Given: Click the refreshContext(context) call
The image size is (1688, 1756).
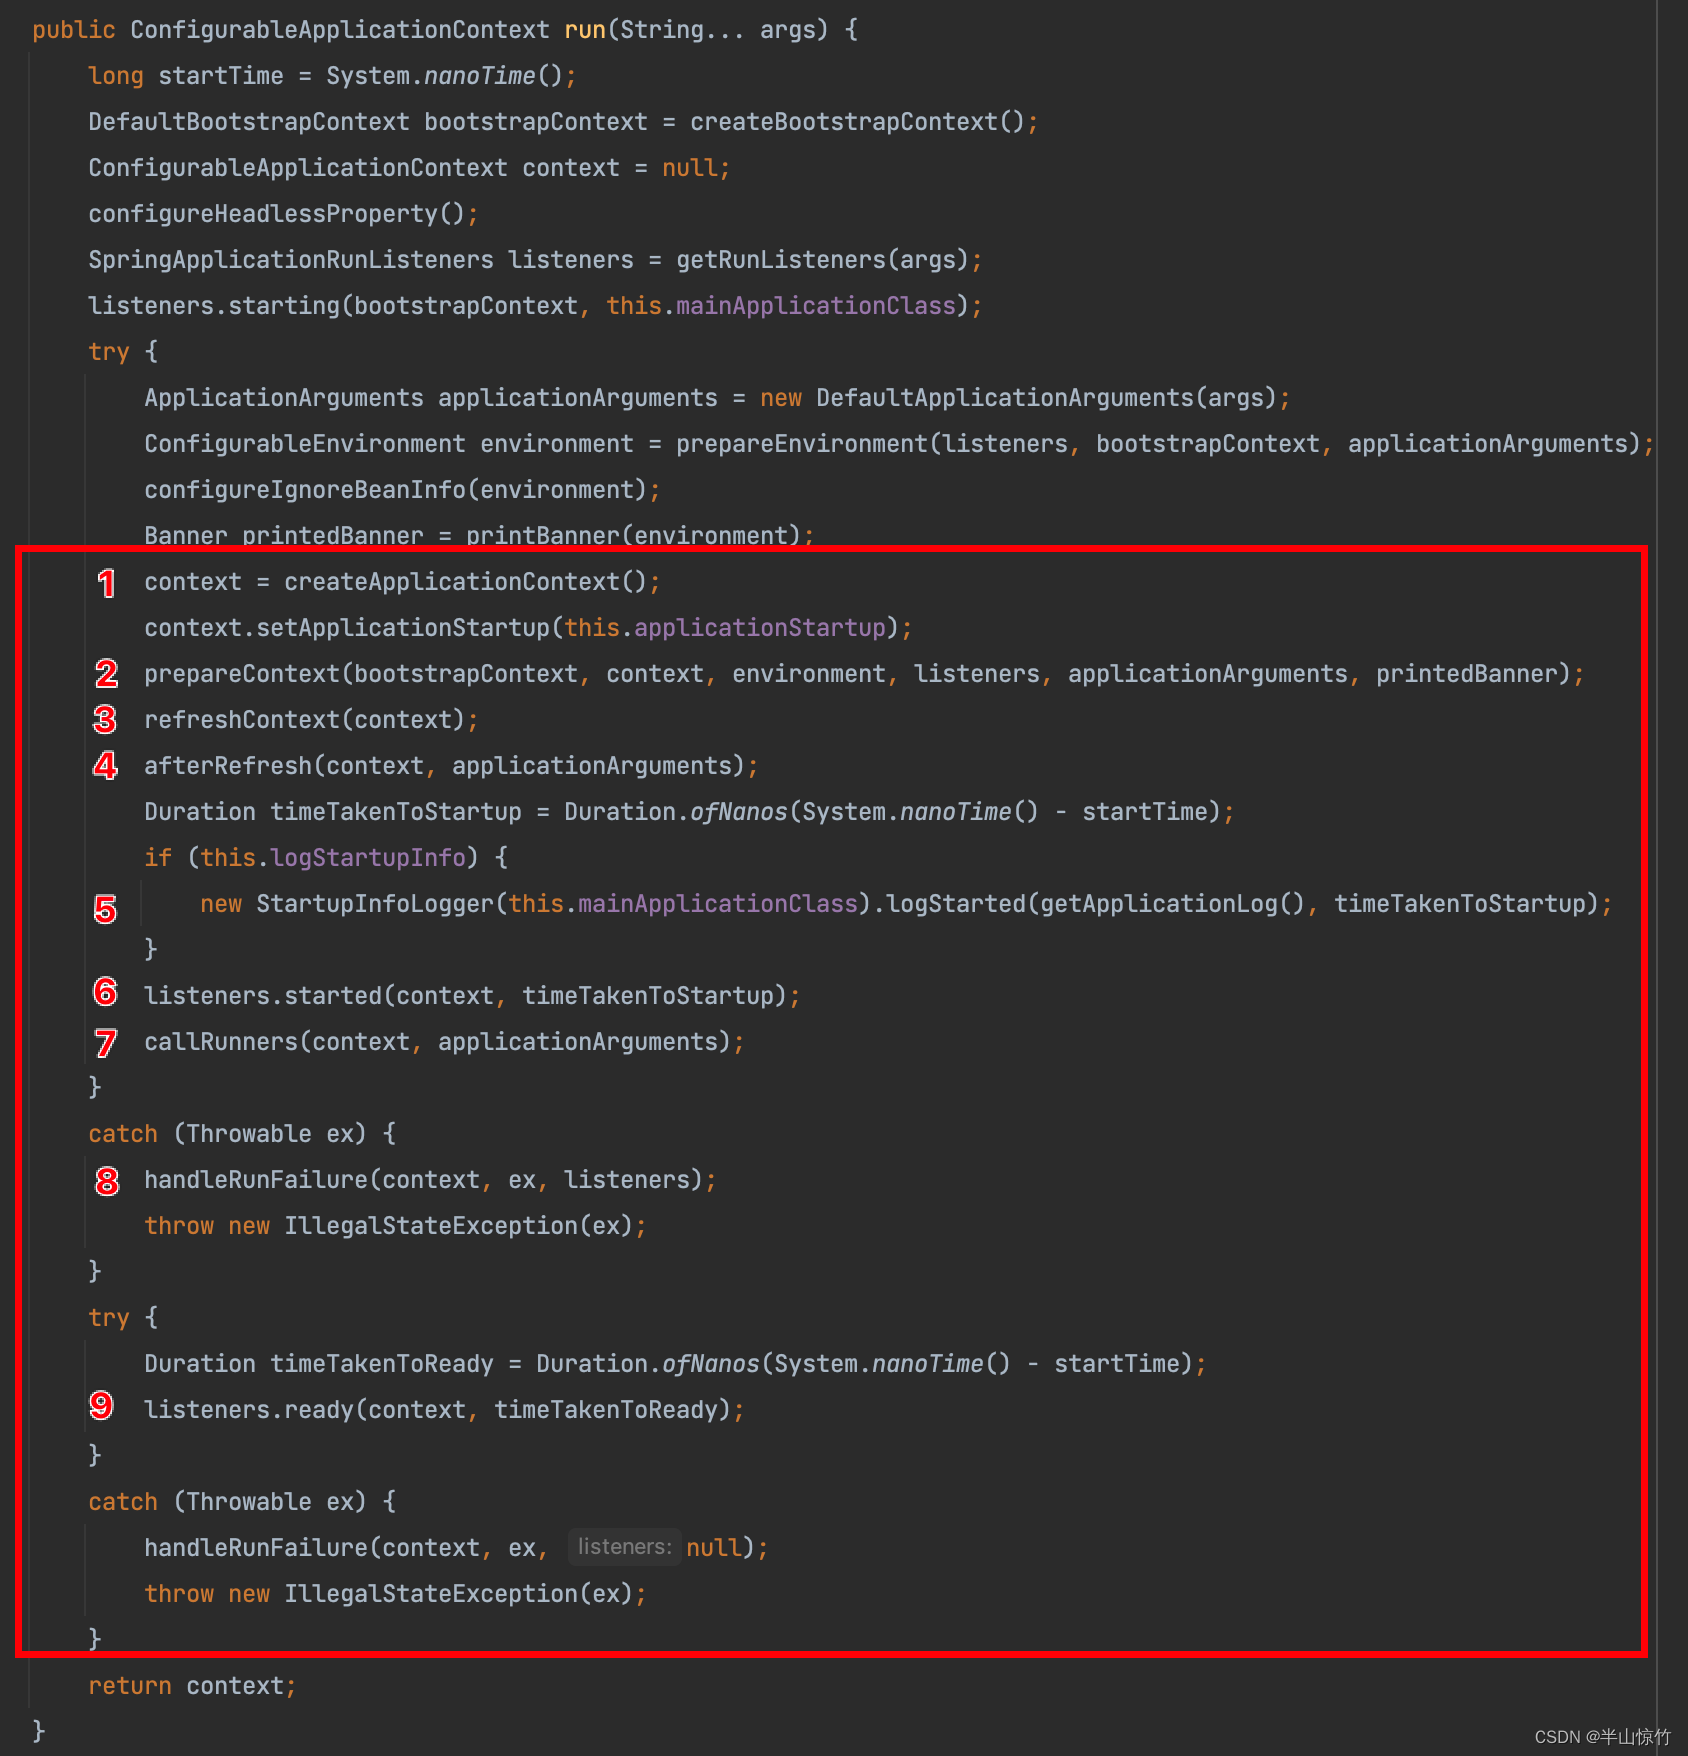Looking at the screenshot, I should point(305,720).
